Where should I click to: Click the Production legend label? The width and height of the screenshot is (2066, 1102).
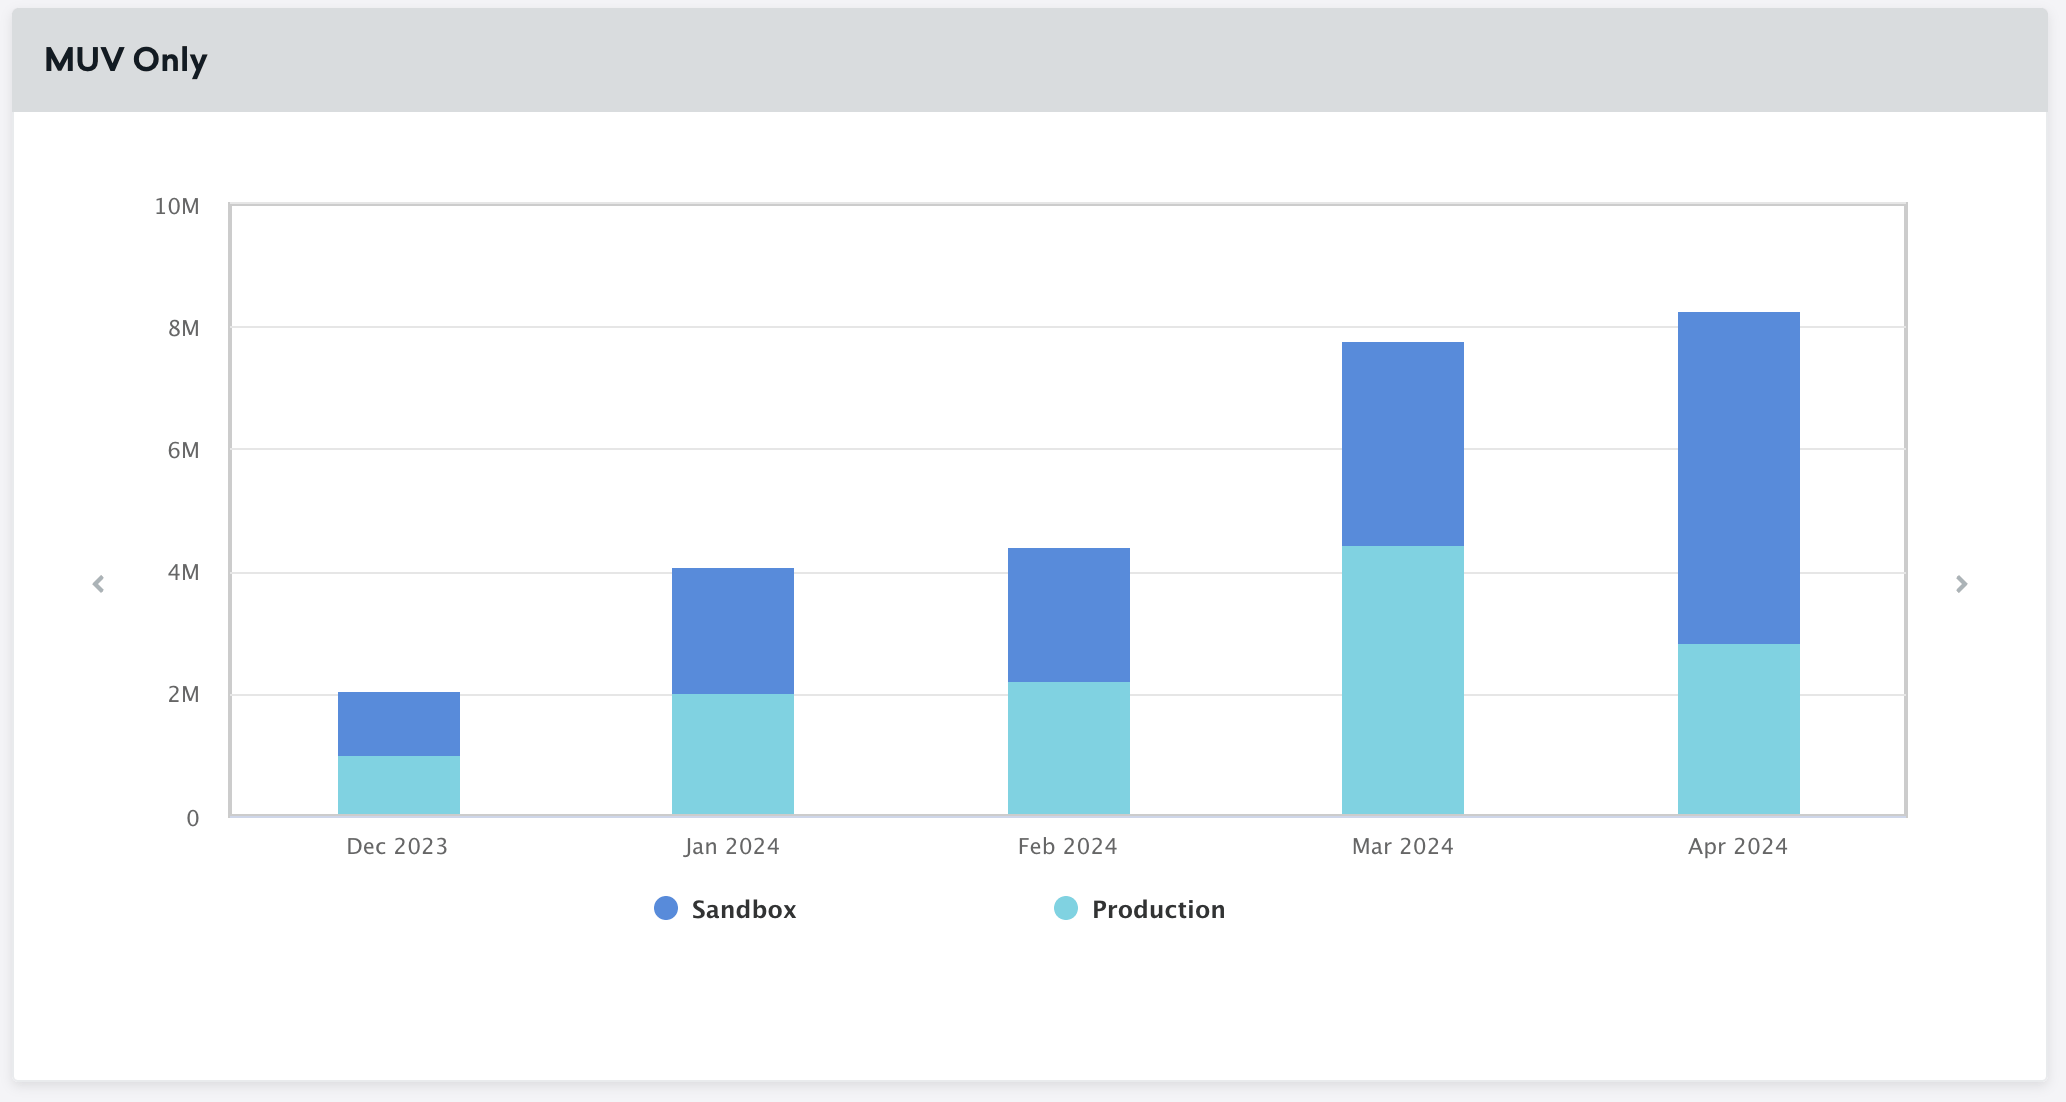tap(1158, 909)
